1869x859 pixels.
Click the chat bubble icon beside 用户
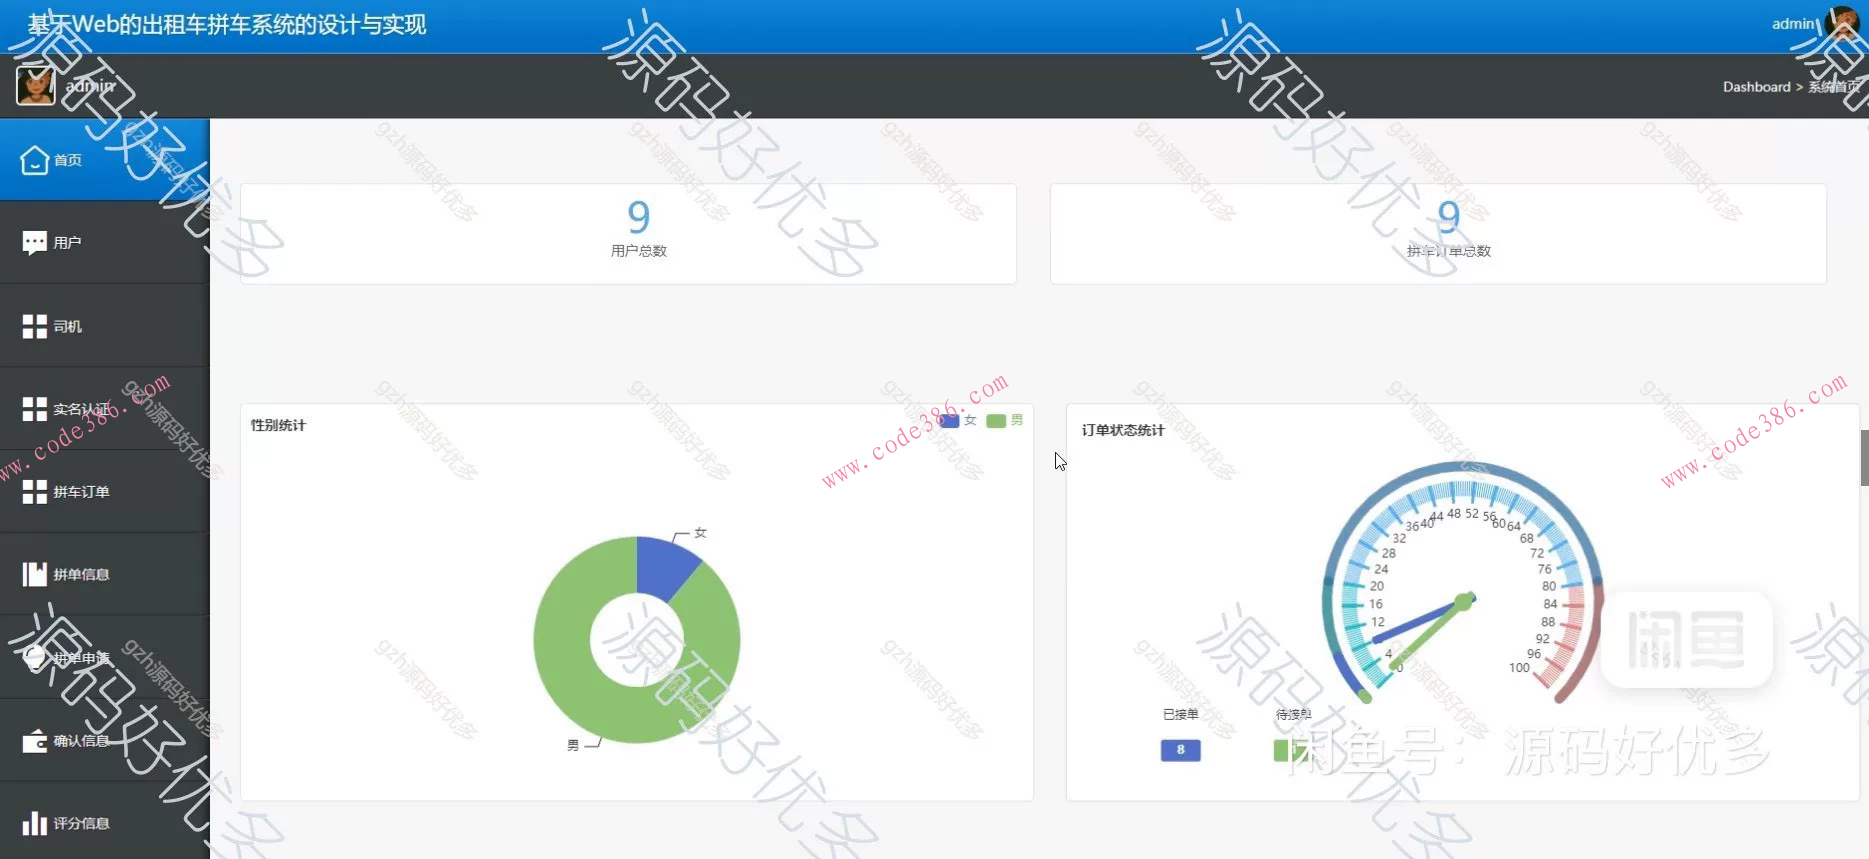point(35,242)
